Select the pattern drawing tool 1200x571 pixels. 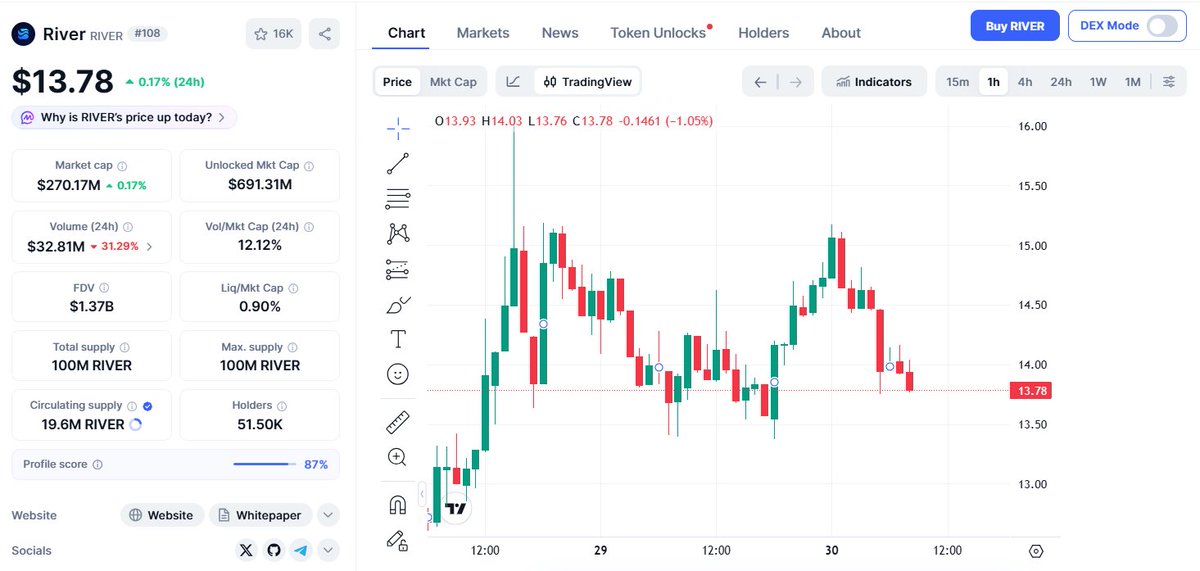397,234
